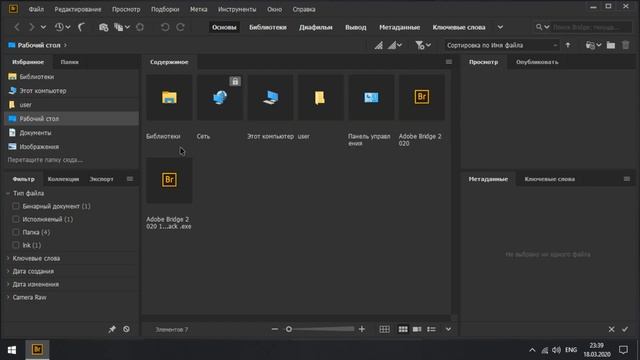The height and width of the screenshot is (360, 640).
Task: Expand the path chevron after Рабочий стол
Action: point(65,45)
